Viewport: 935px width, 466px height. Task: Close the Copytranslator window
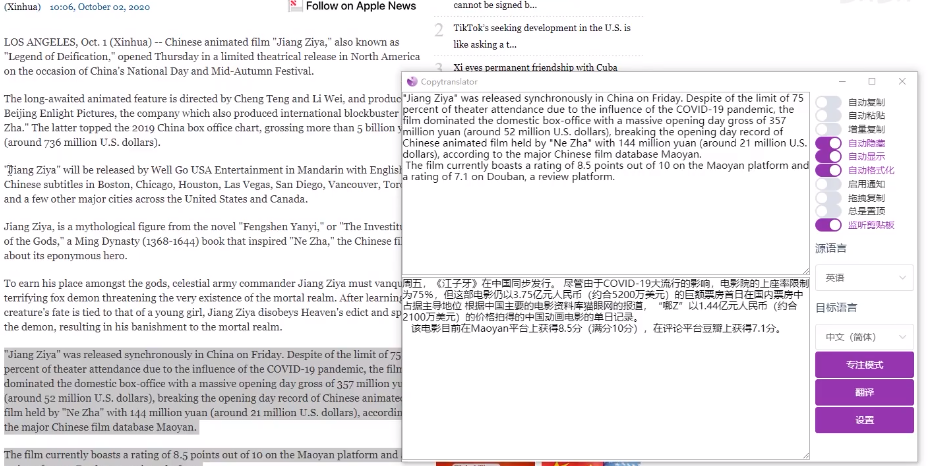point(902,82)
